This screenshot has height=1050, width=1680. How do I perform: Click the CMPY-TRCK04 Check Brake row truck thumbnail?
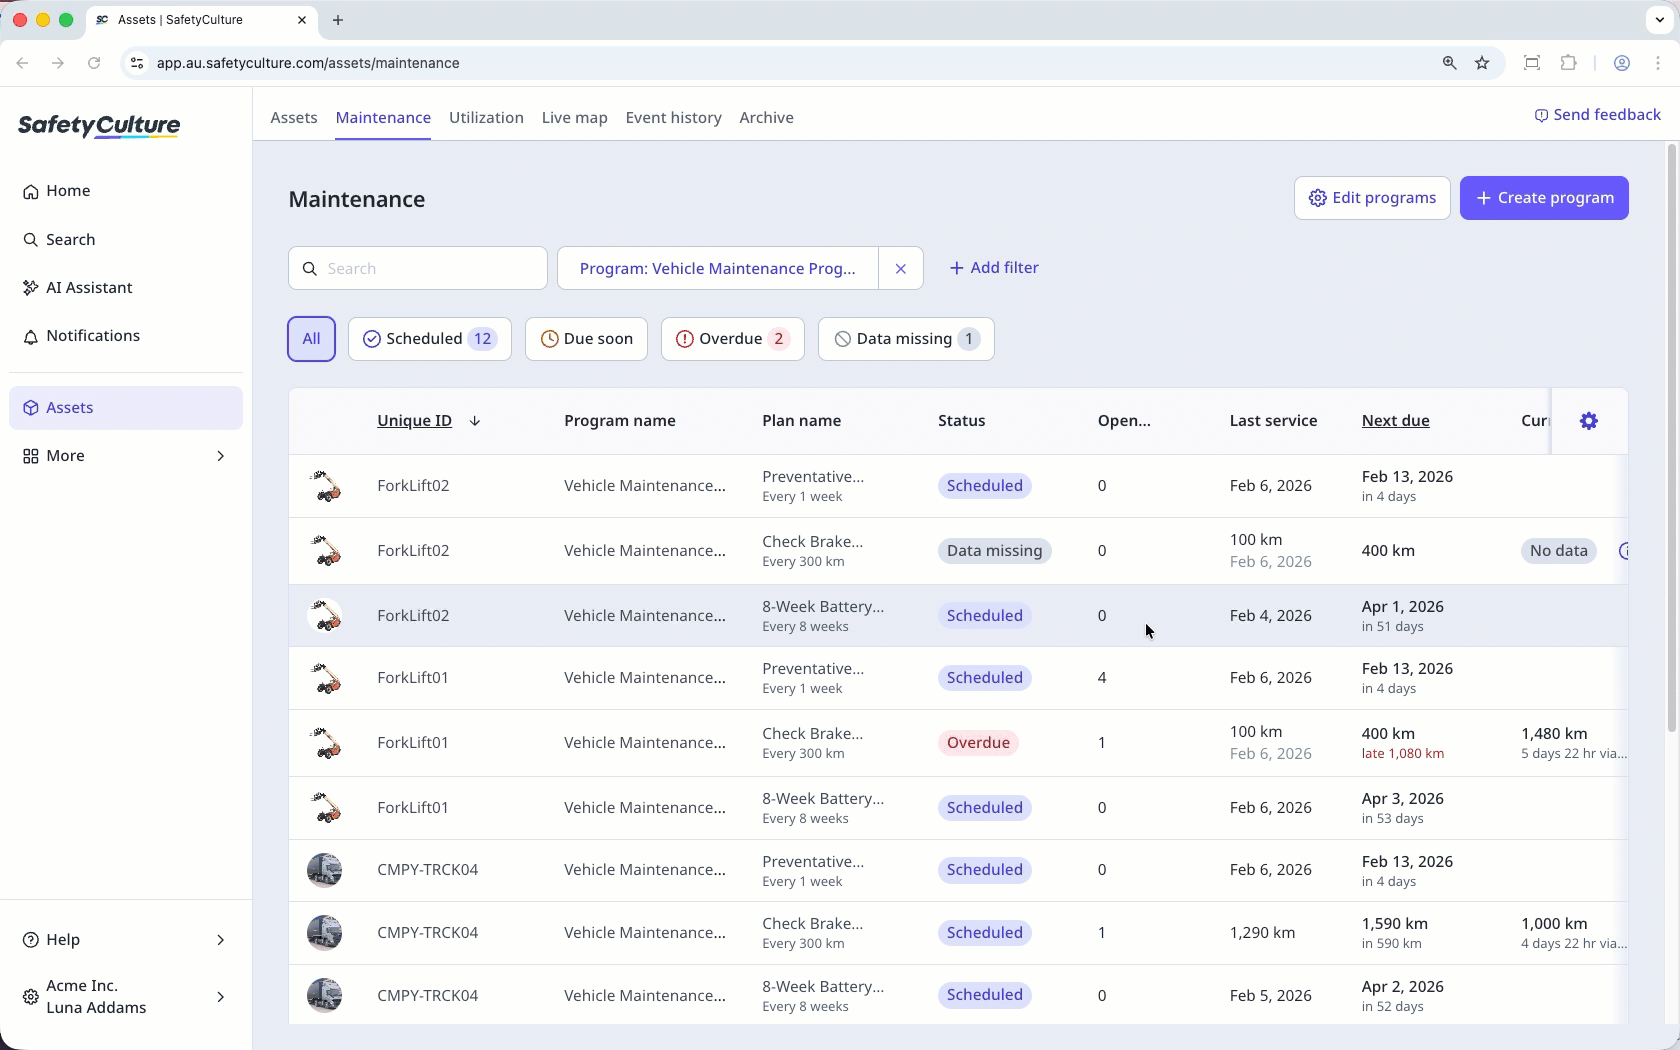pyautogui.click(x=324, y=933)
